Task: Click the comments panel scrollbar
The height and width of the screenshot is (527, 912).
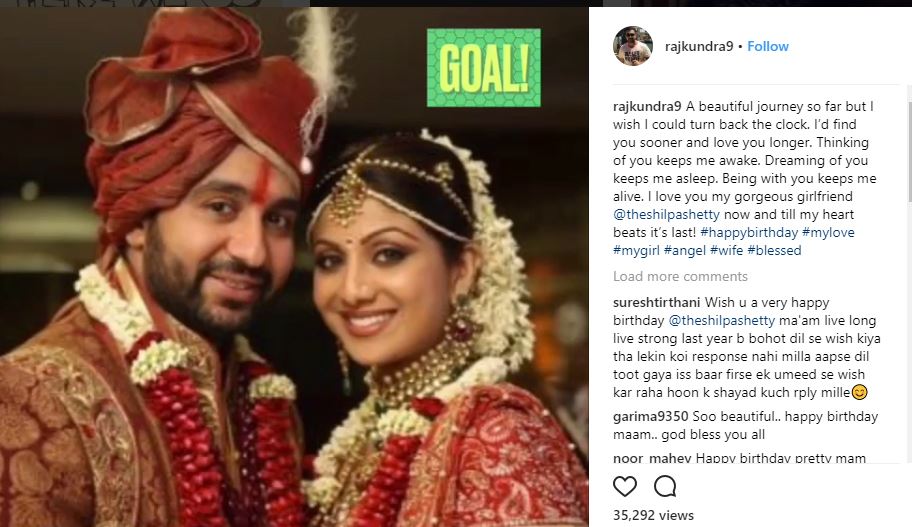Action: (909, 151)
